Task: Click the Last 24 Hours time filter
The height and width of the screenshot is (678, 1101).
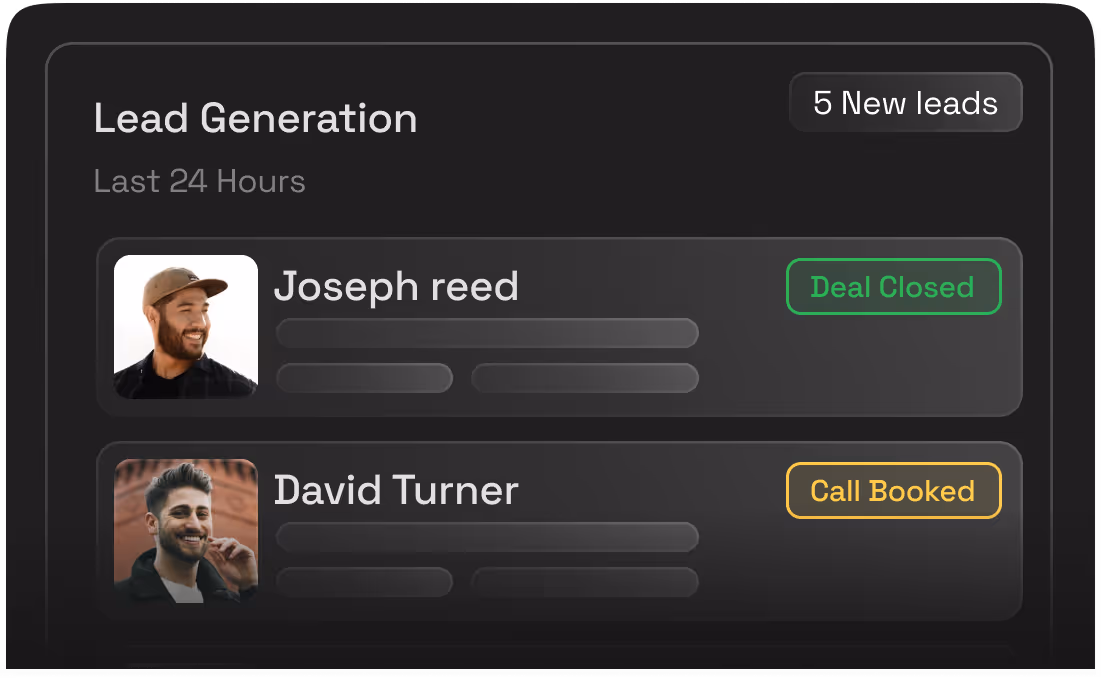Action: 199,181
